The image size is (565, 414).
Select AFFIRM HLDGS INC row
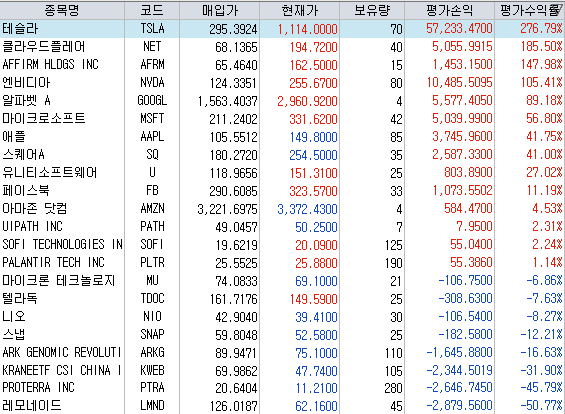[x=50, y=65]
